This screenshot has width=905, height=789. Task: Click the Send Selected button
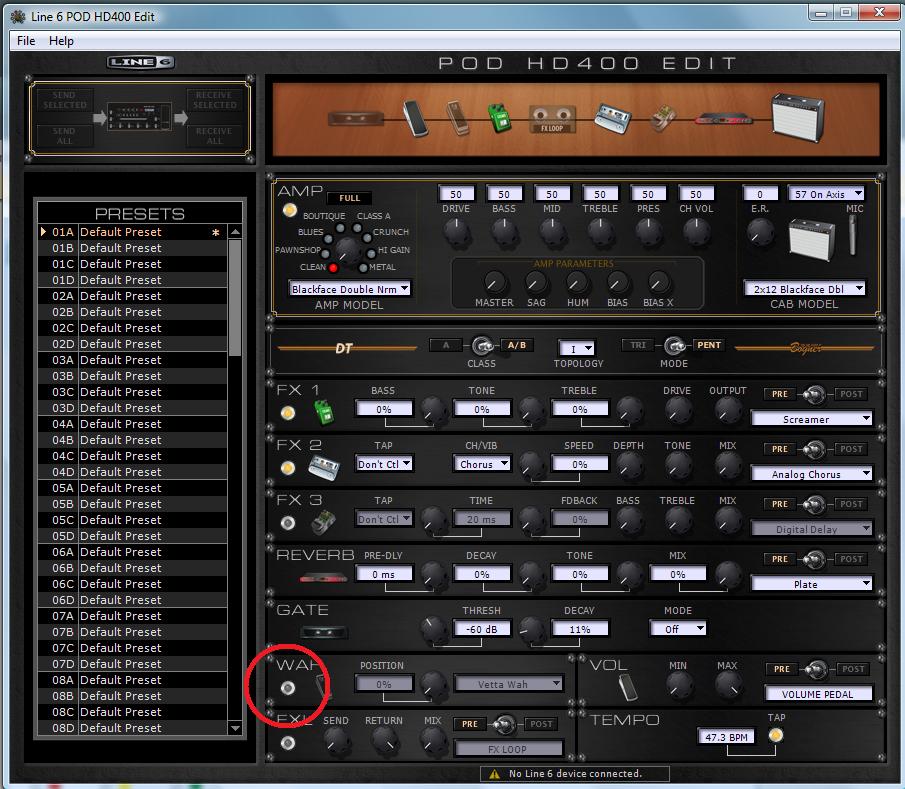[65, 100]
